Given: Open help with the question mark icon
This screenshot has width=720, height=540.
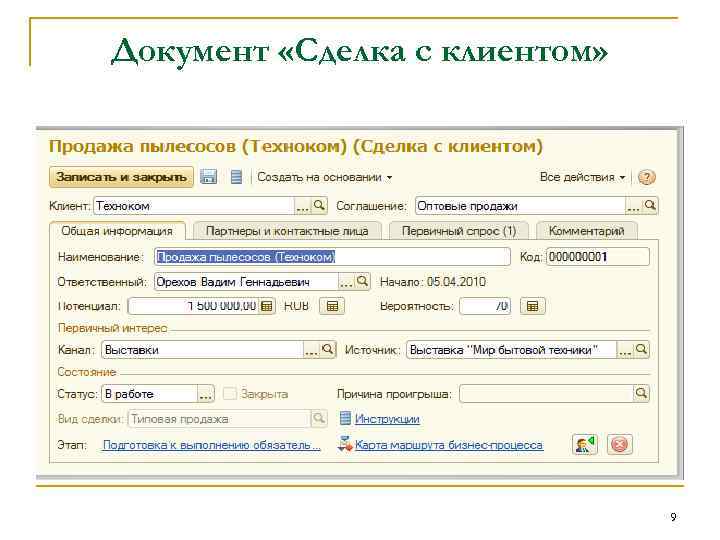Looking at the screenshot, I should coord(647,177).
